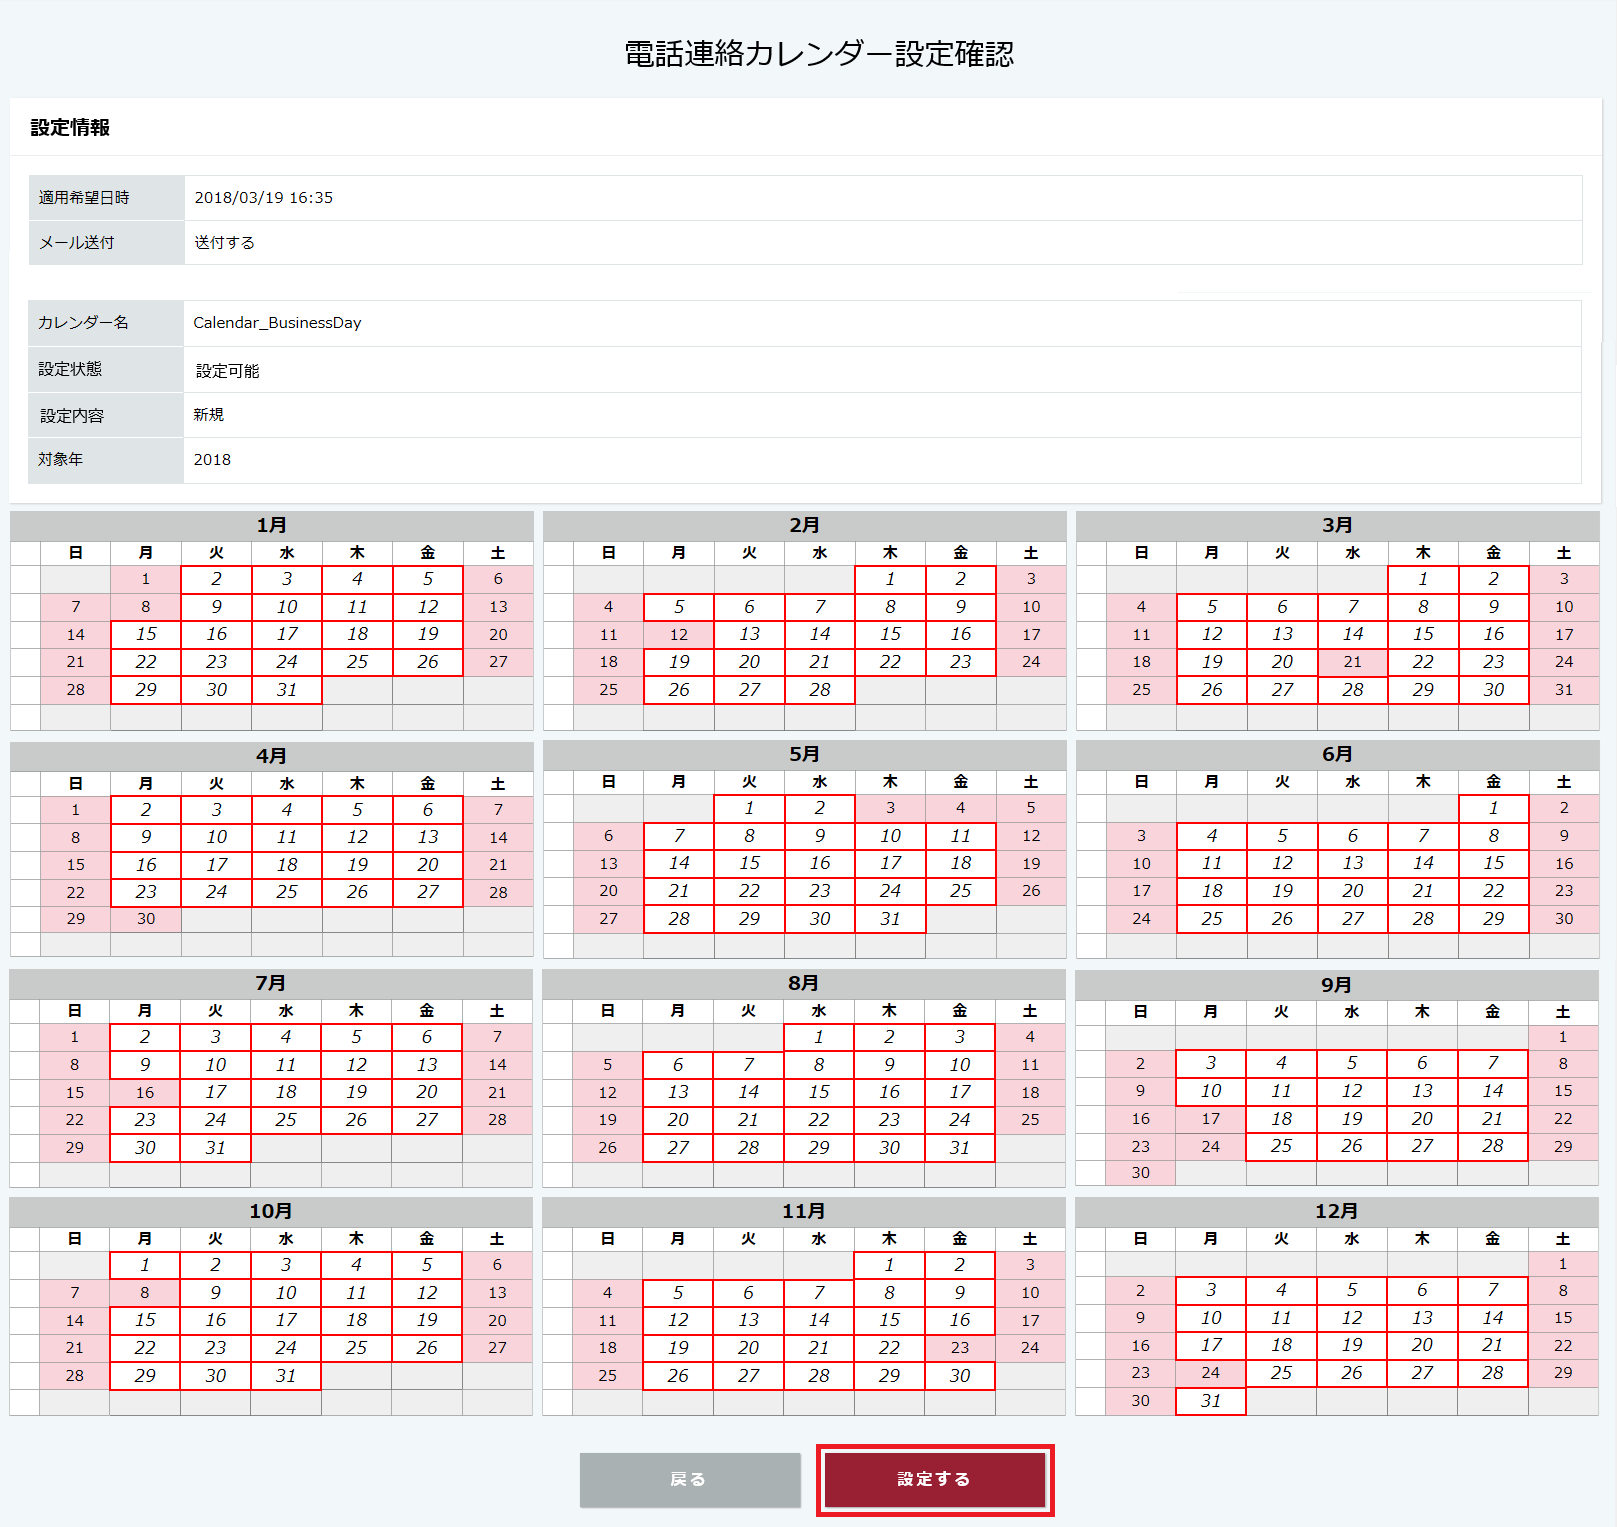Select calendar name Calendar_BusinessDay
1617x1527 pixels.
coord(277,323)
